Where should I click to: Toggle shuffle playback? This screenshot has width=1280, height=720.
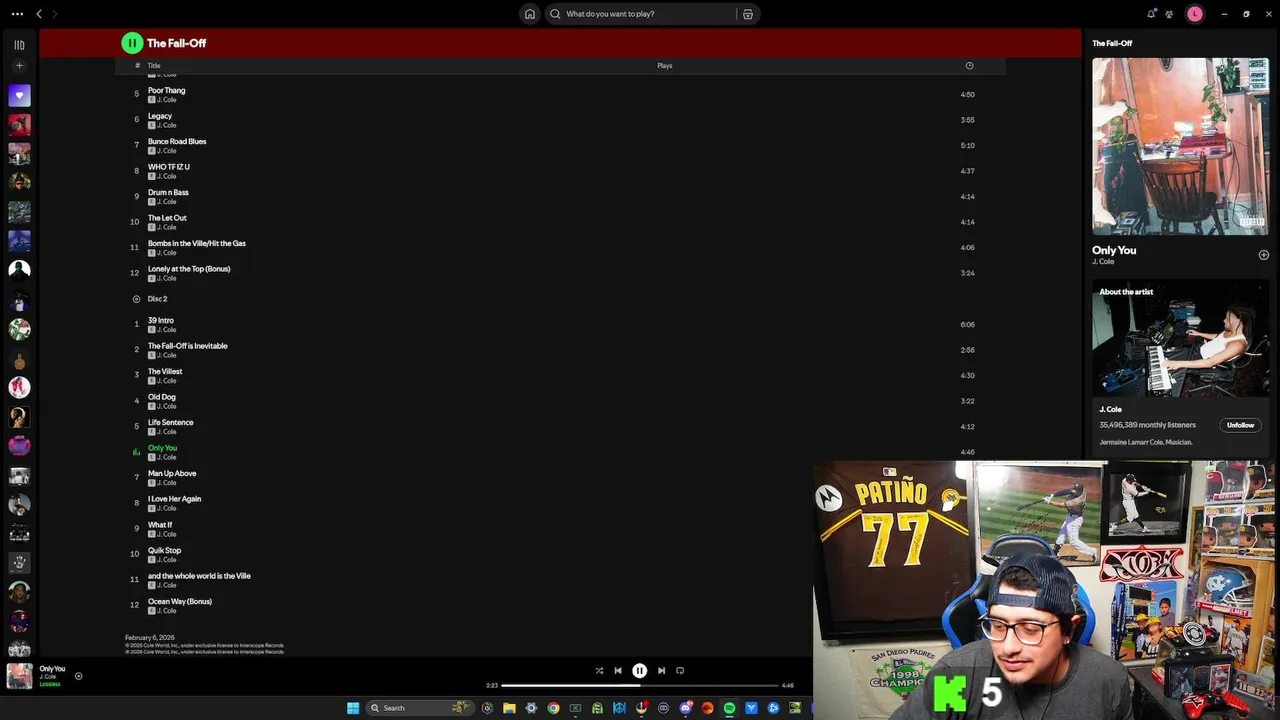click(599, 671)
